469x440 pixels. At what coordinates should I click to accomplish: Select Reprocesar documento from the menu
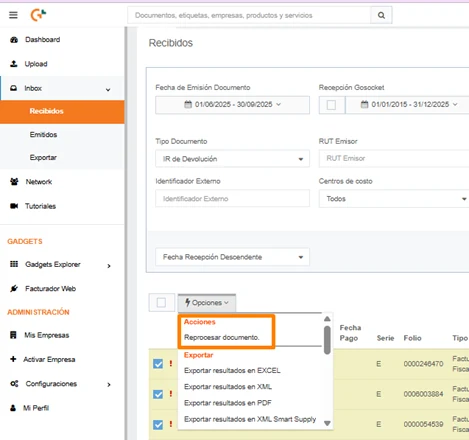(221, 337)
